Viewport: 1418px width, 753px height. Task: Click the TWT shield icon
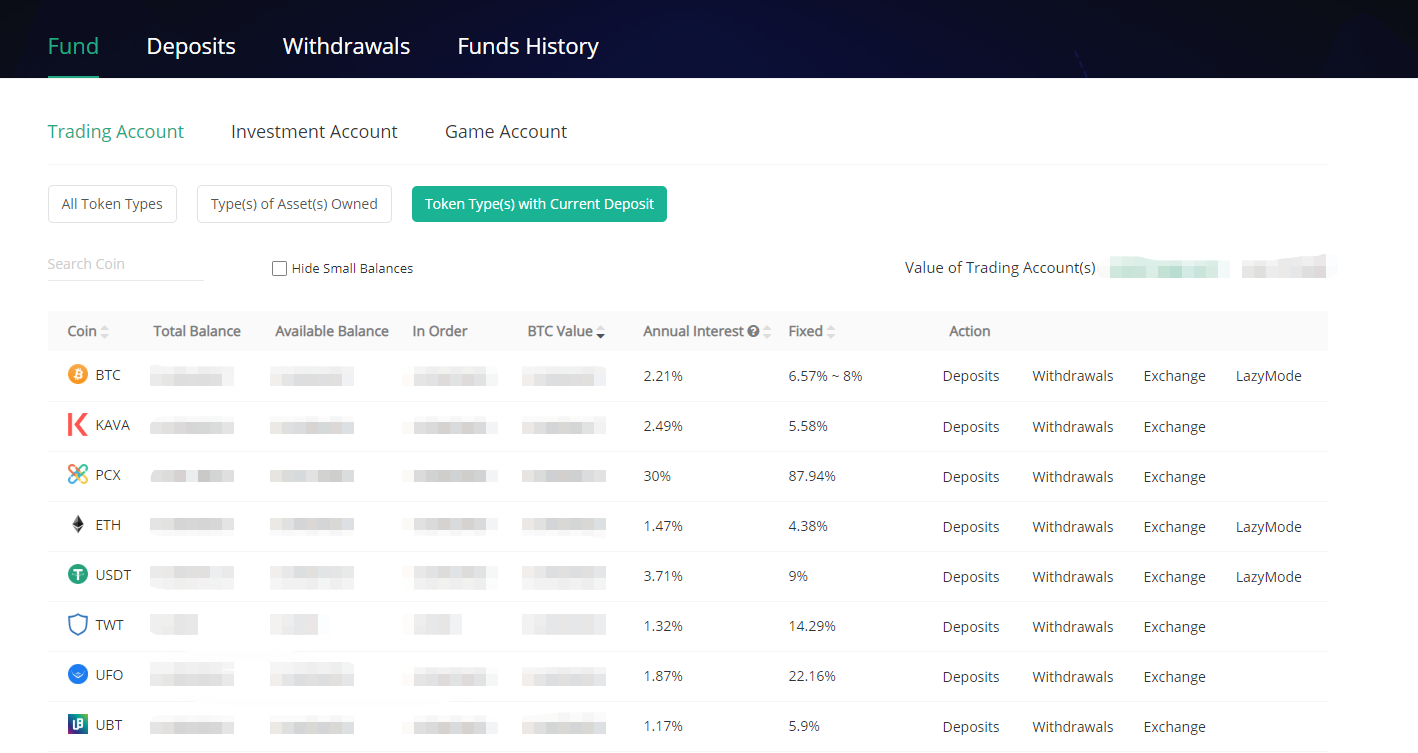[x=77, y=625]
